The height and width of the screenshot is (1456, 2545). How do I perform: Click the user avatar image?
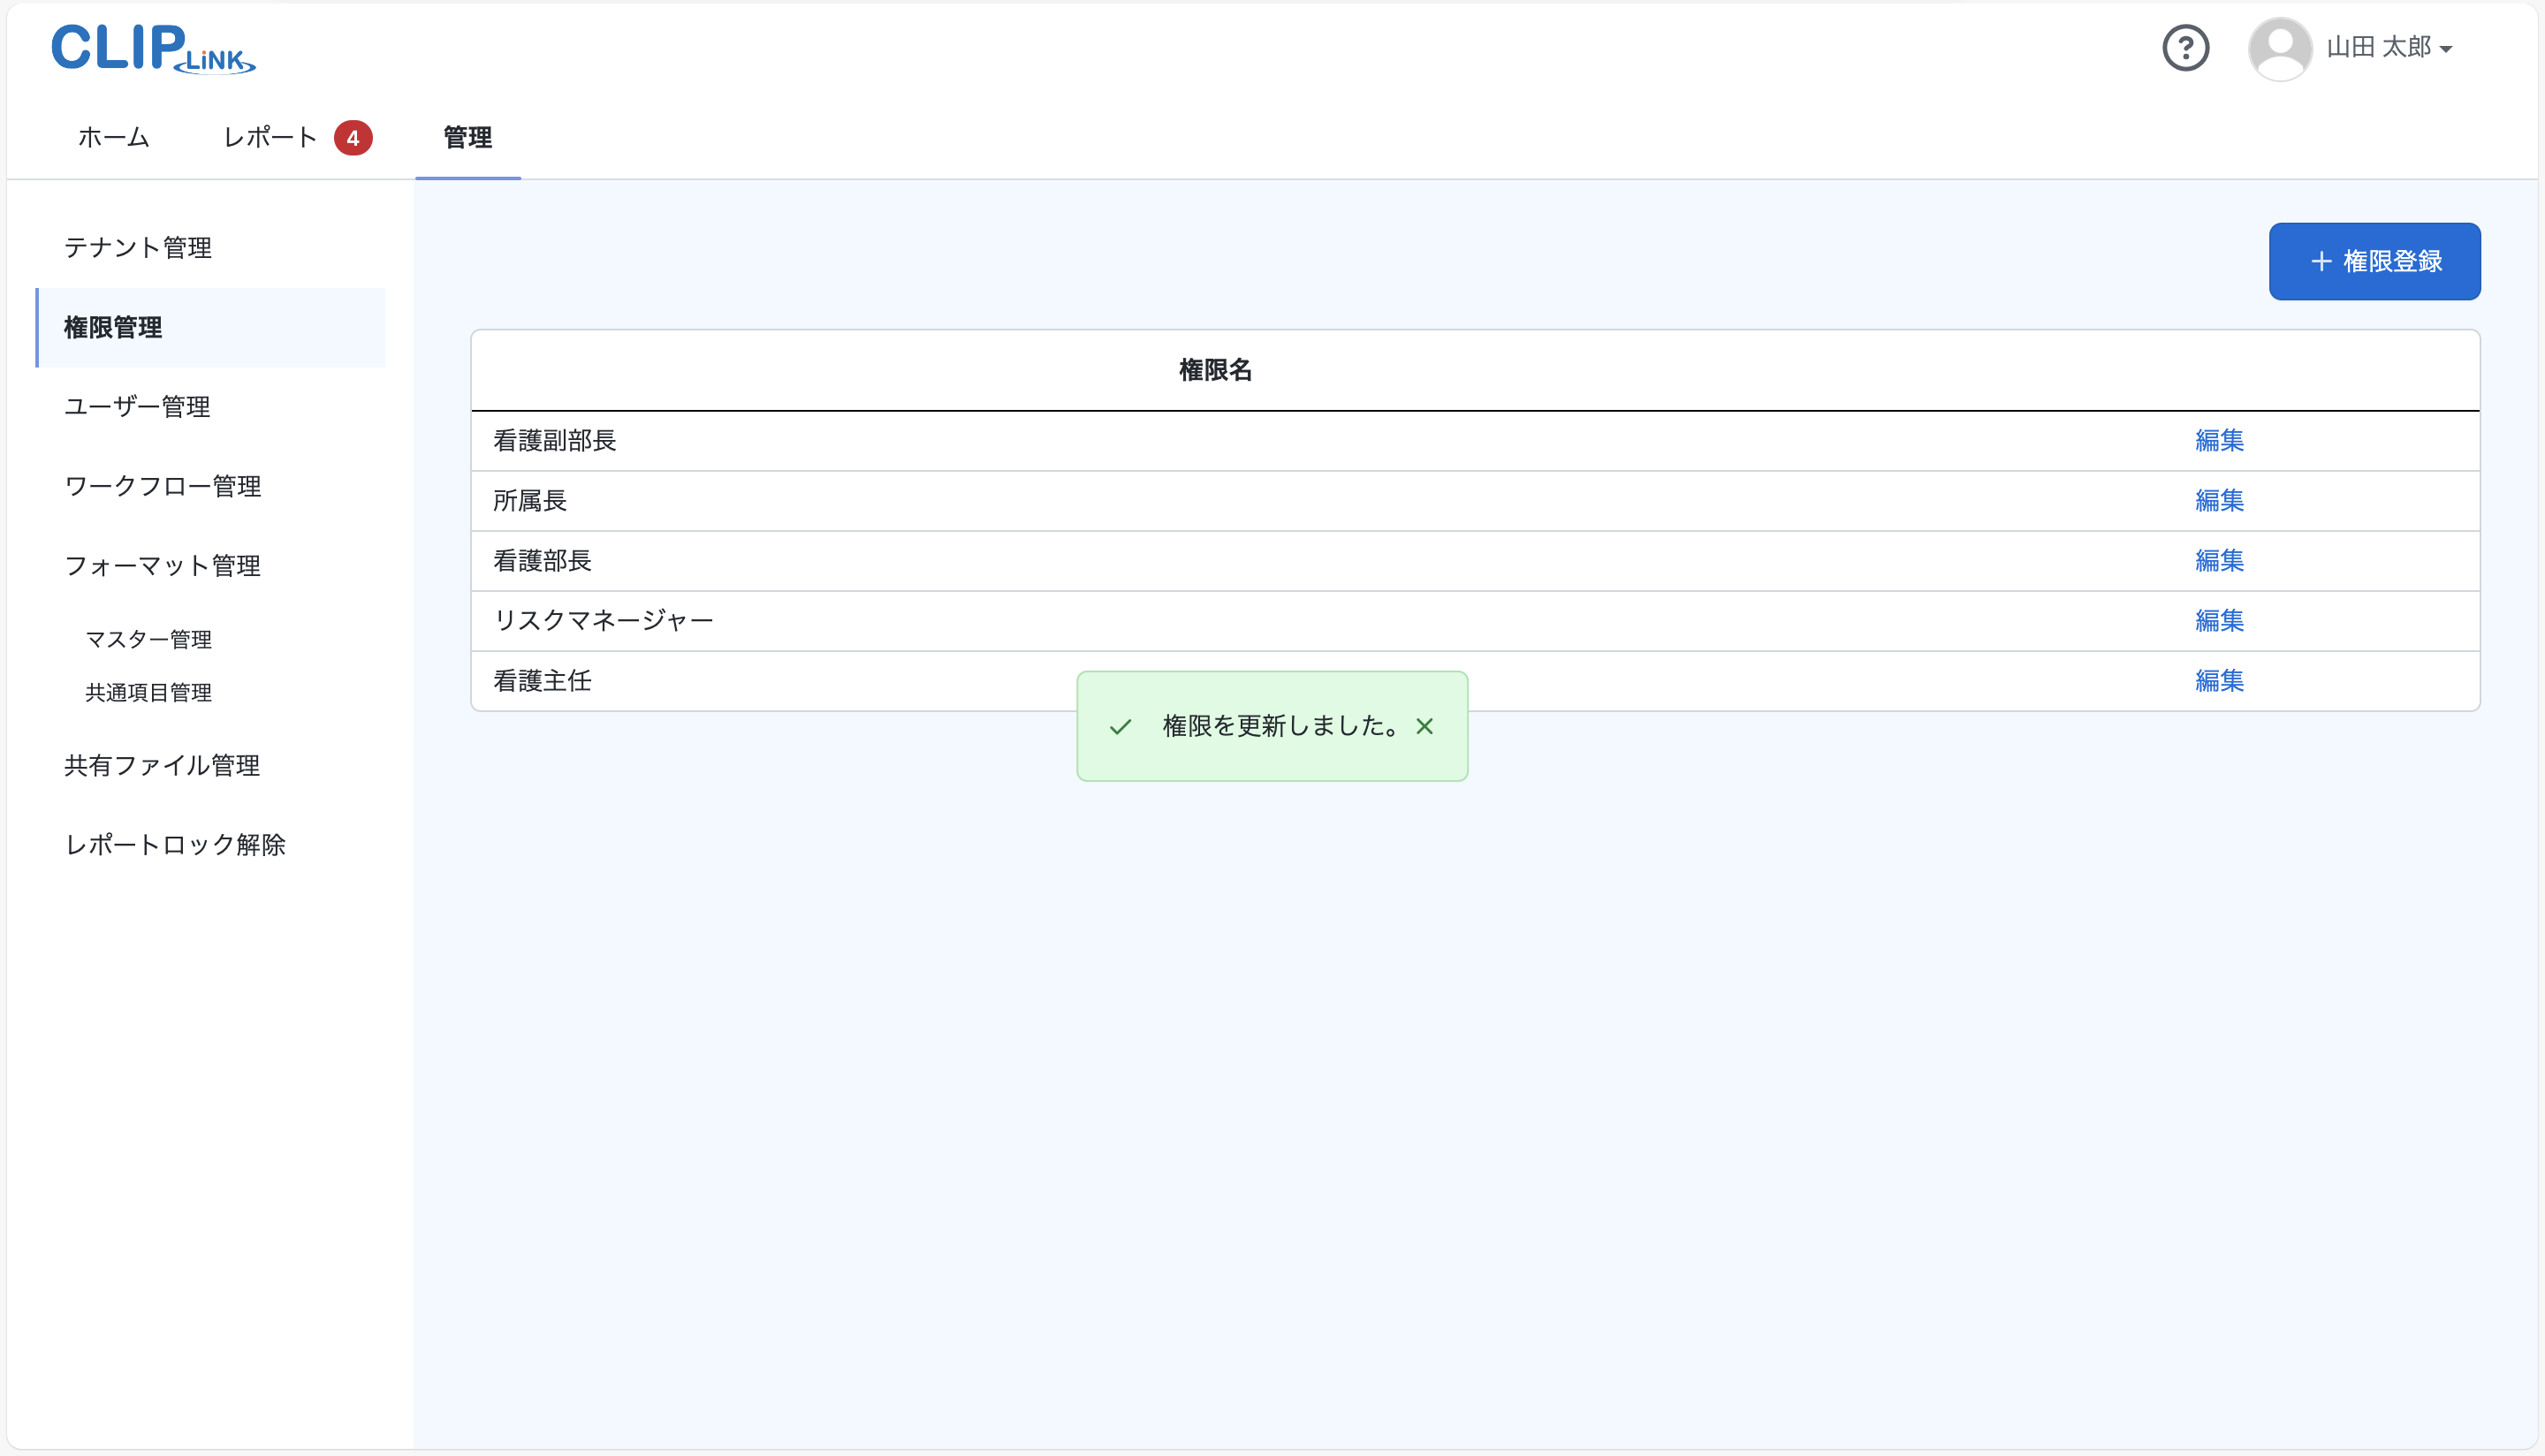tap(2280, 47)
